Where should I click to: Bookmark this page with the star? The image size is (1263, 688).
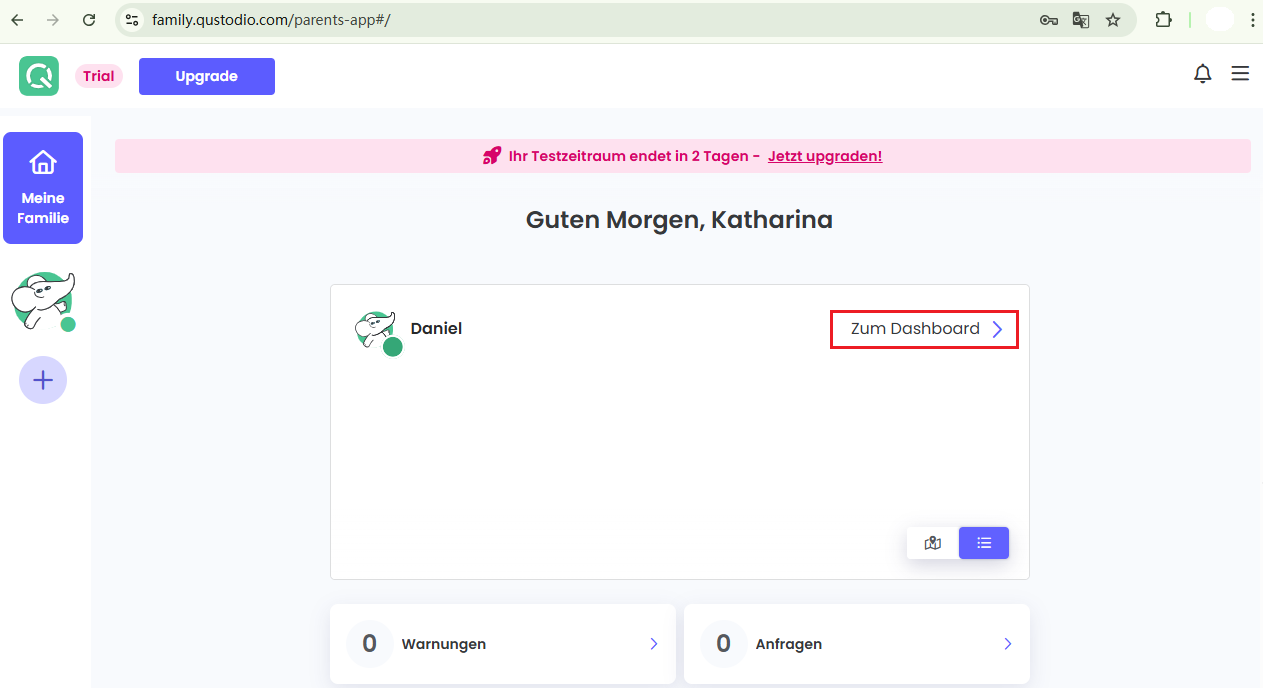click(1113, 20)
